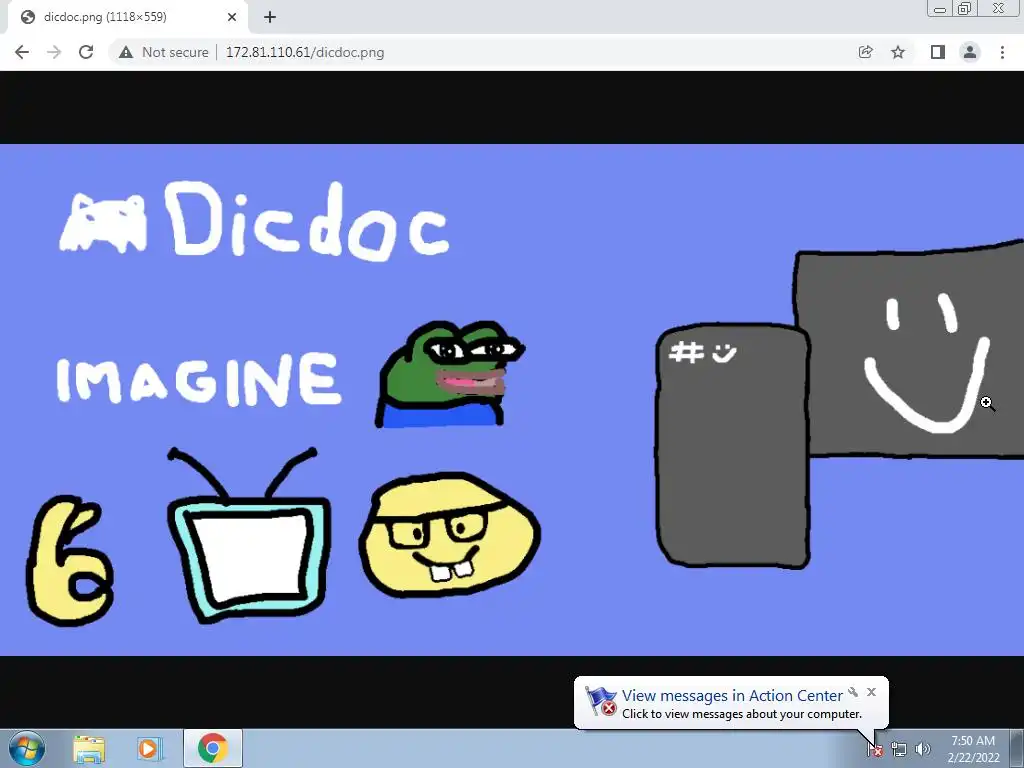The image size is (1024, 768).
Task: Click the Action Center flag tray icon
Action: pos(875,750)
